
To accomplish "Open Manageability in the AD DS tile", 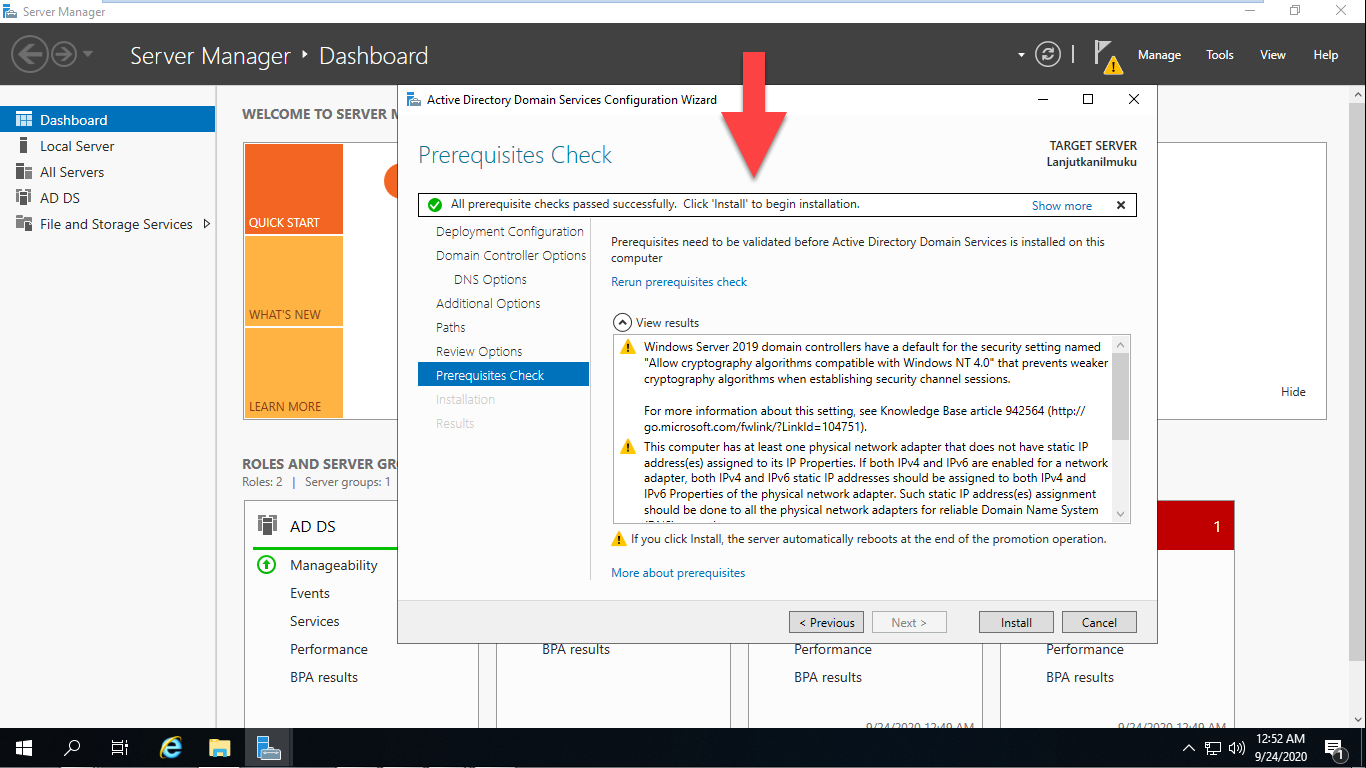I will [334, 565].
